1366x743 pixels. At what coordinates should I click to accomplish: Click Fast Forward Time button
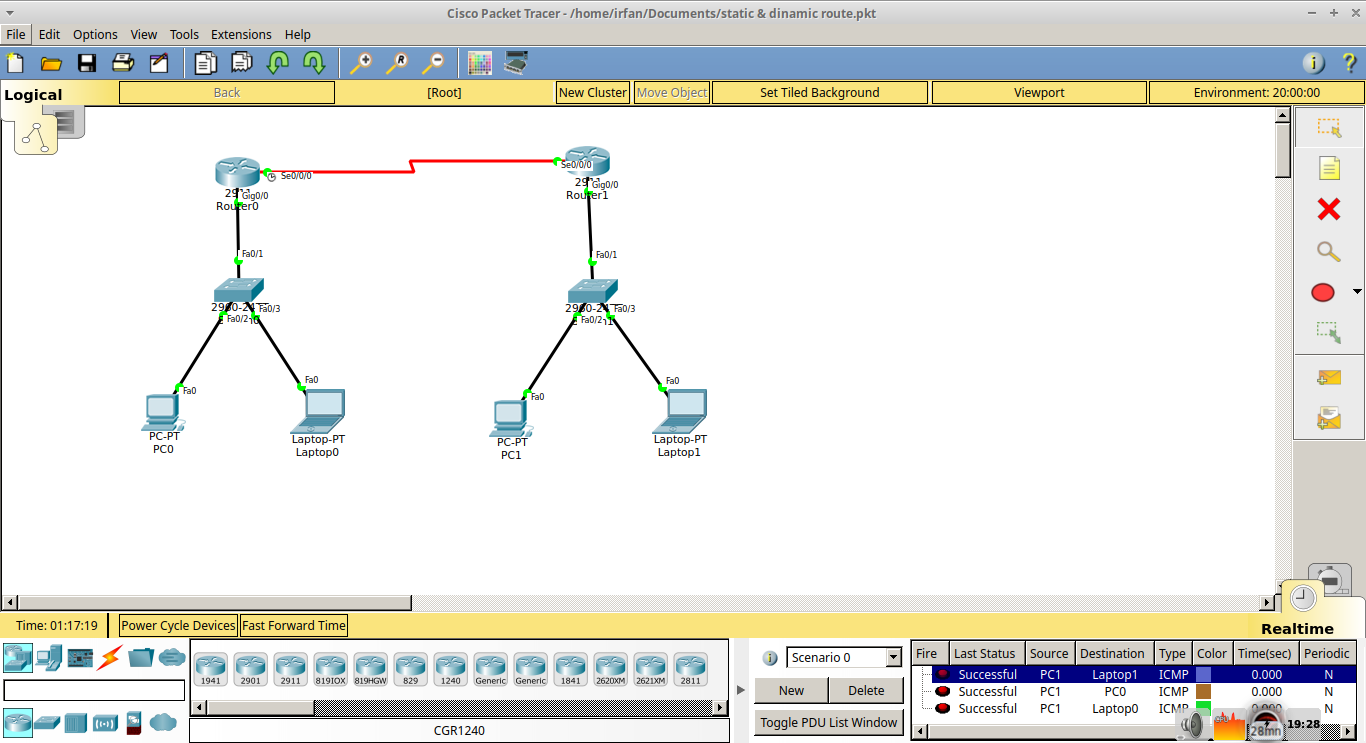pos(294,625)
